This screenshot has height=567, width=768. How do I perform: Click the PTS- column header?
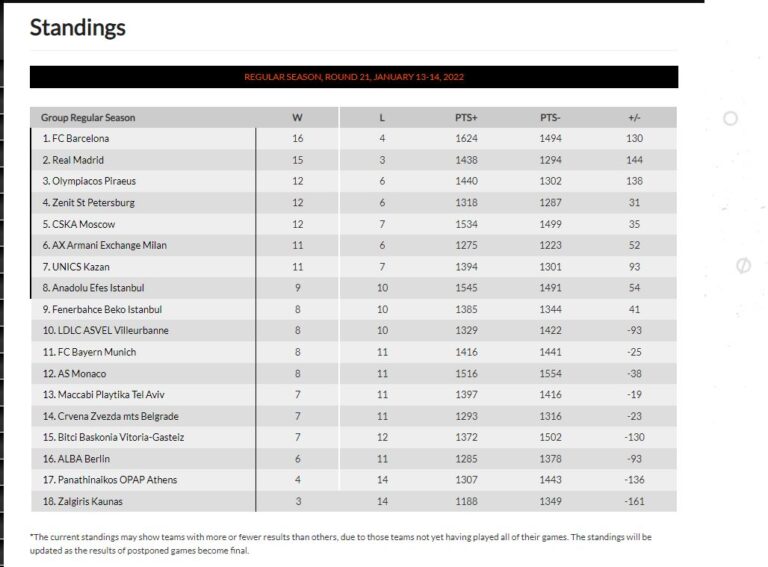pos(550,118)
